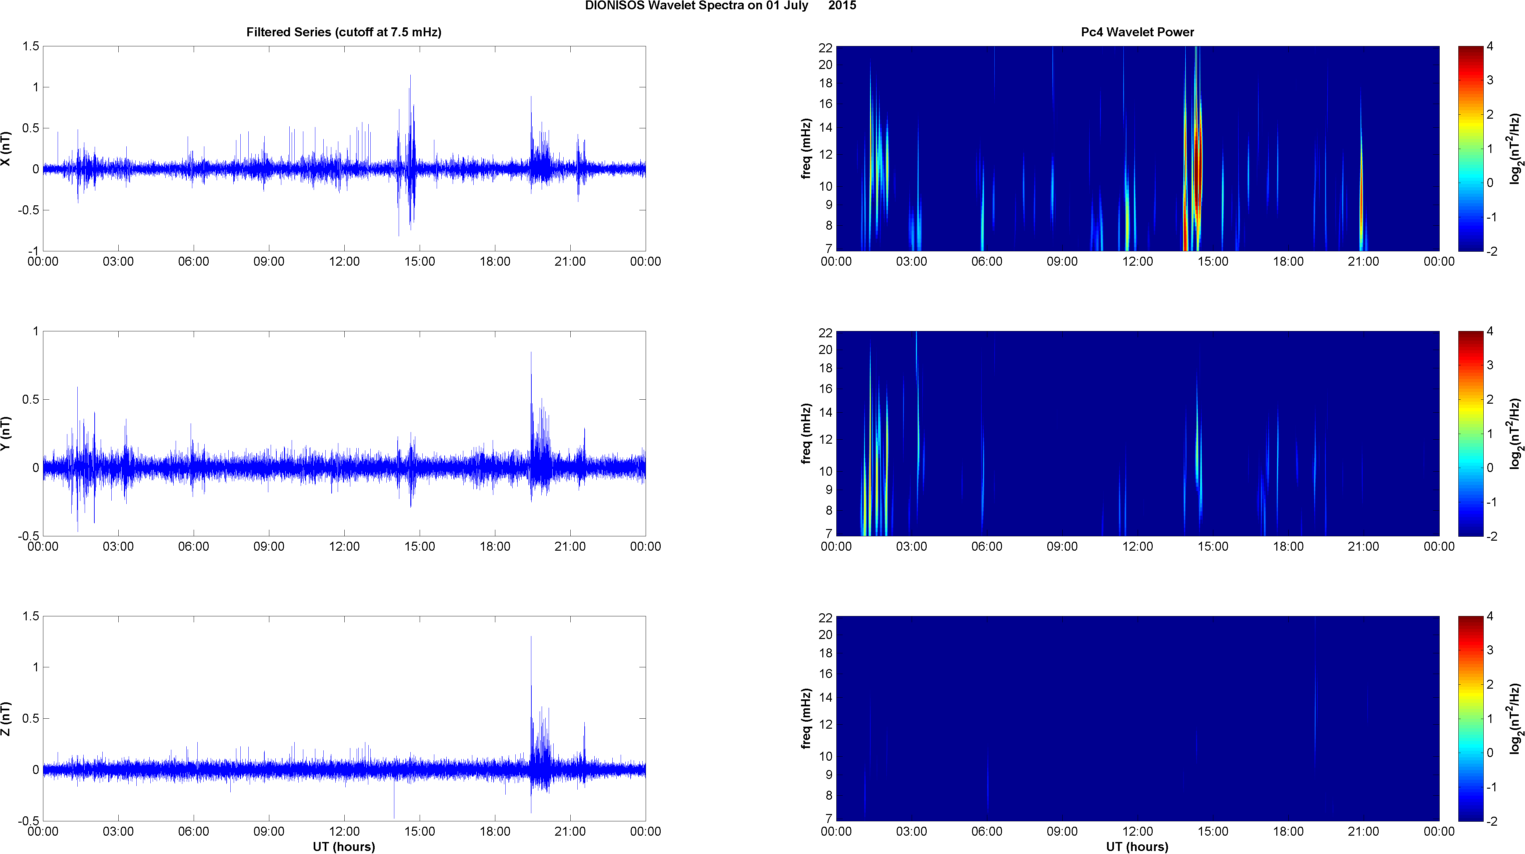Click the log2(nT²/Hz) label beside the X-spectrum color bar
1525x854 pixels.
pyautogui.click(x=1516, y=149)
